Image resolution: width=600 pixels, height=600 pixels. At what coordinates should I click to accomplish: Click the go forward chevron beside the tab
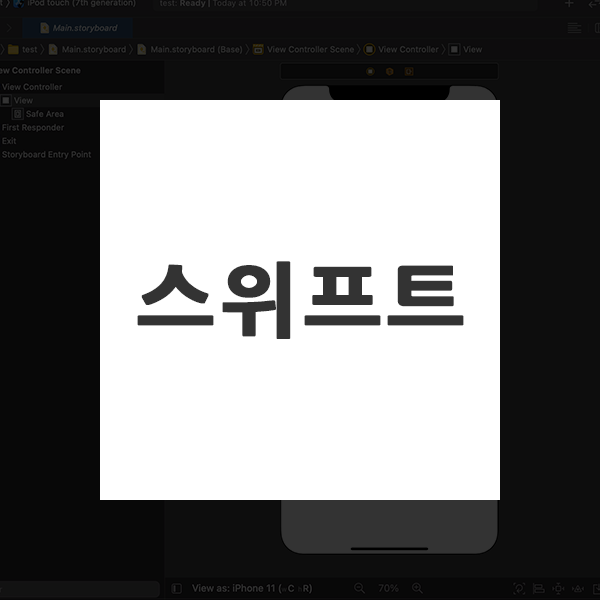[8, 28]
